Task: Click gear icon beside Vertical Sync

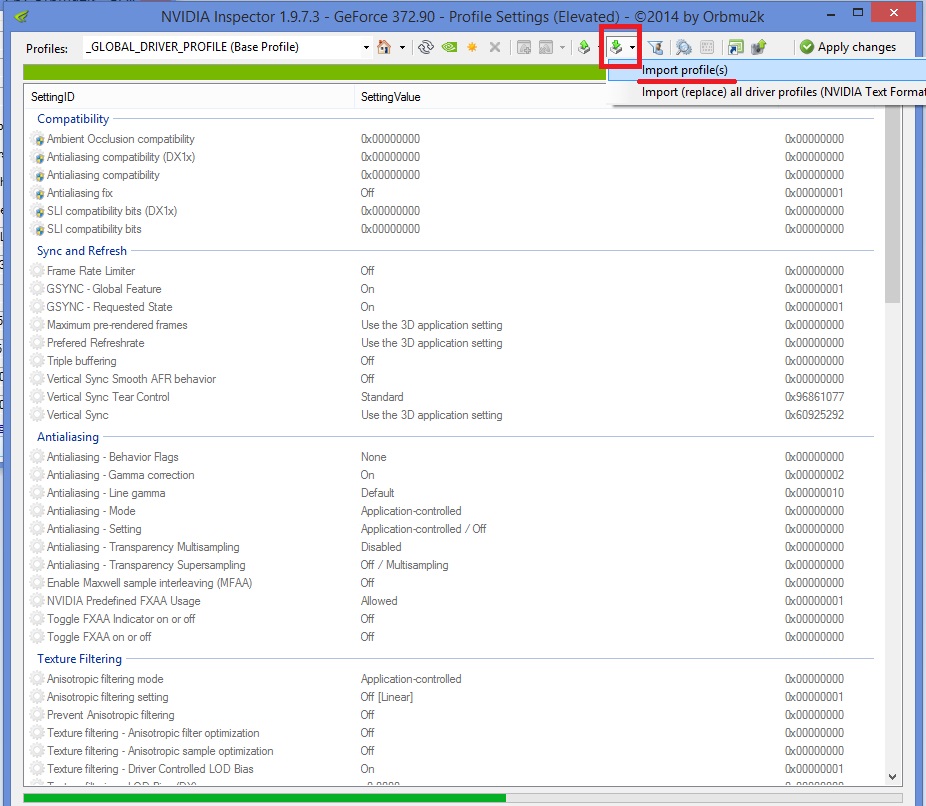Action: [37, 415]
